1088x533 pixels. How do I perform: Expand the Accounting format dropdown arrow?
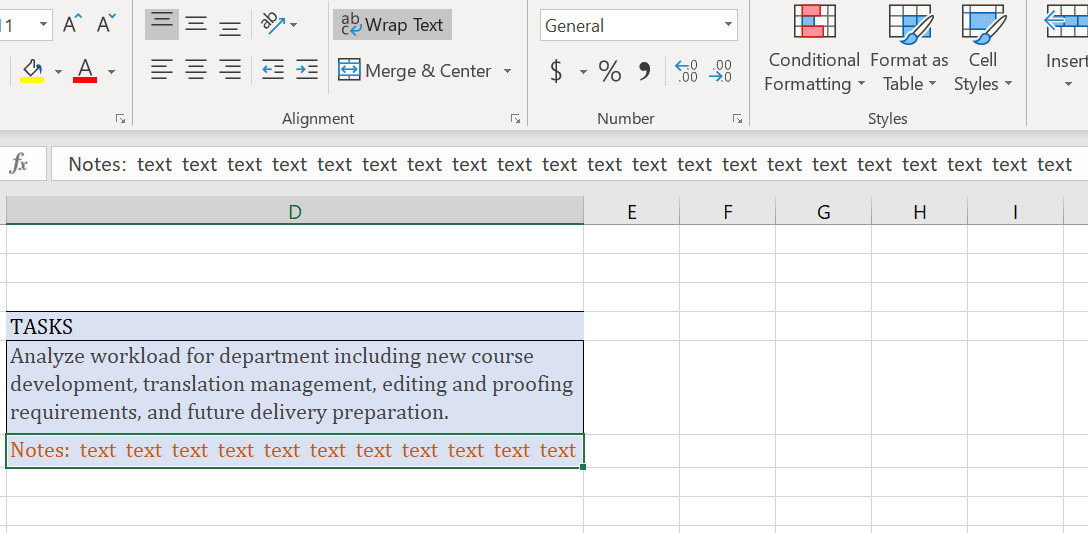(583, 71)
